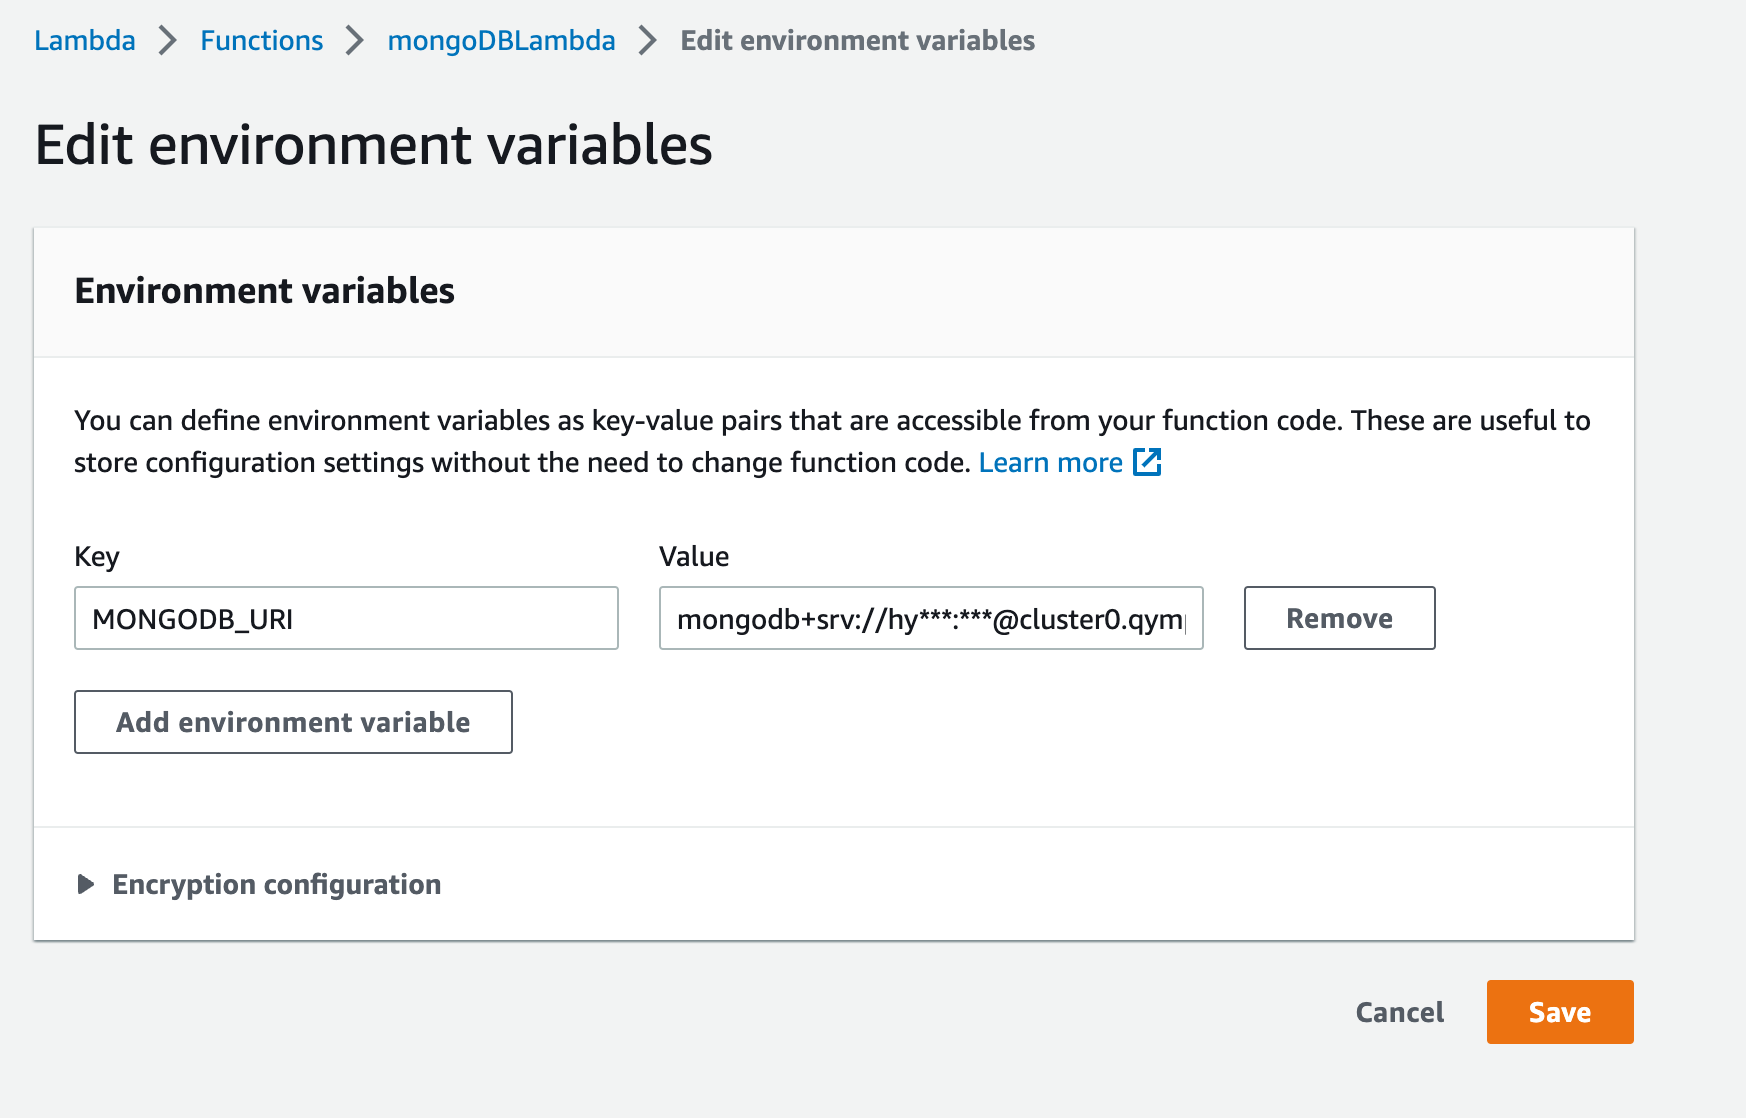Cancel editing environment variables
The height and width of the screenshot is (1118, 1746).
1399,1012
